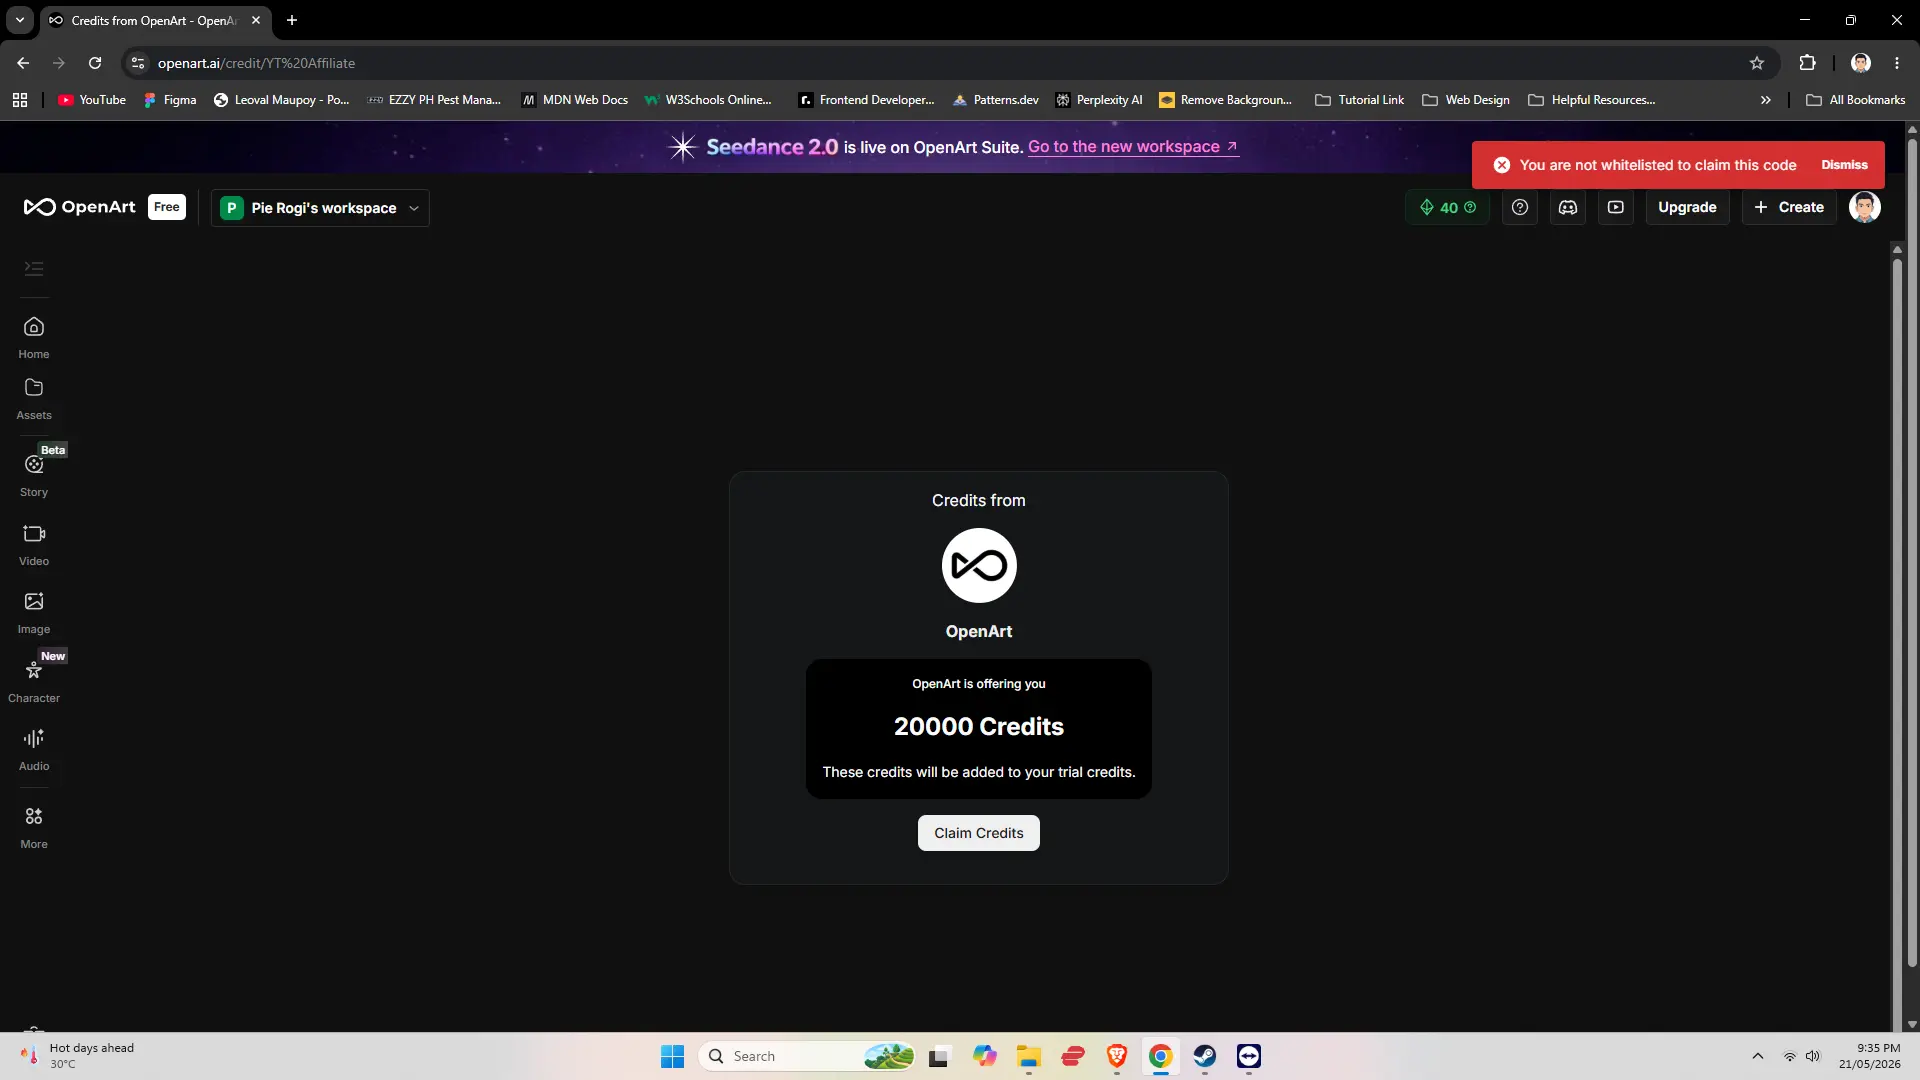Click the 40 credits balance indicator
This screenshot has height=1080, width=1920.
(x=1447, y=207)
